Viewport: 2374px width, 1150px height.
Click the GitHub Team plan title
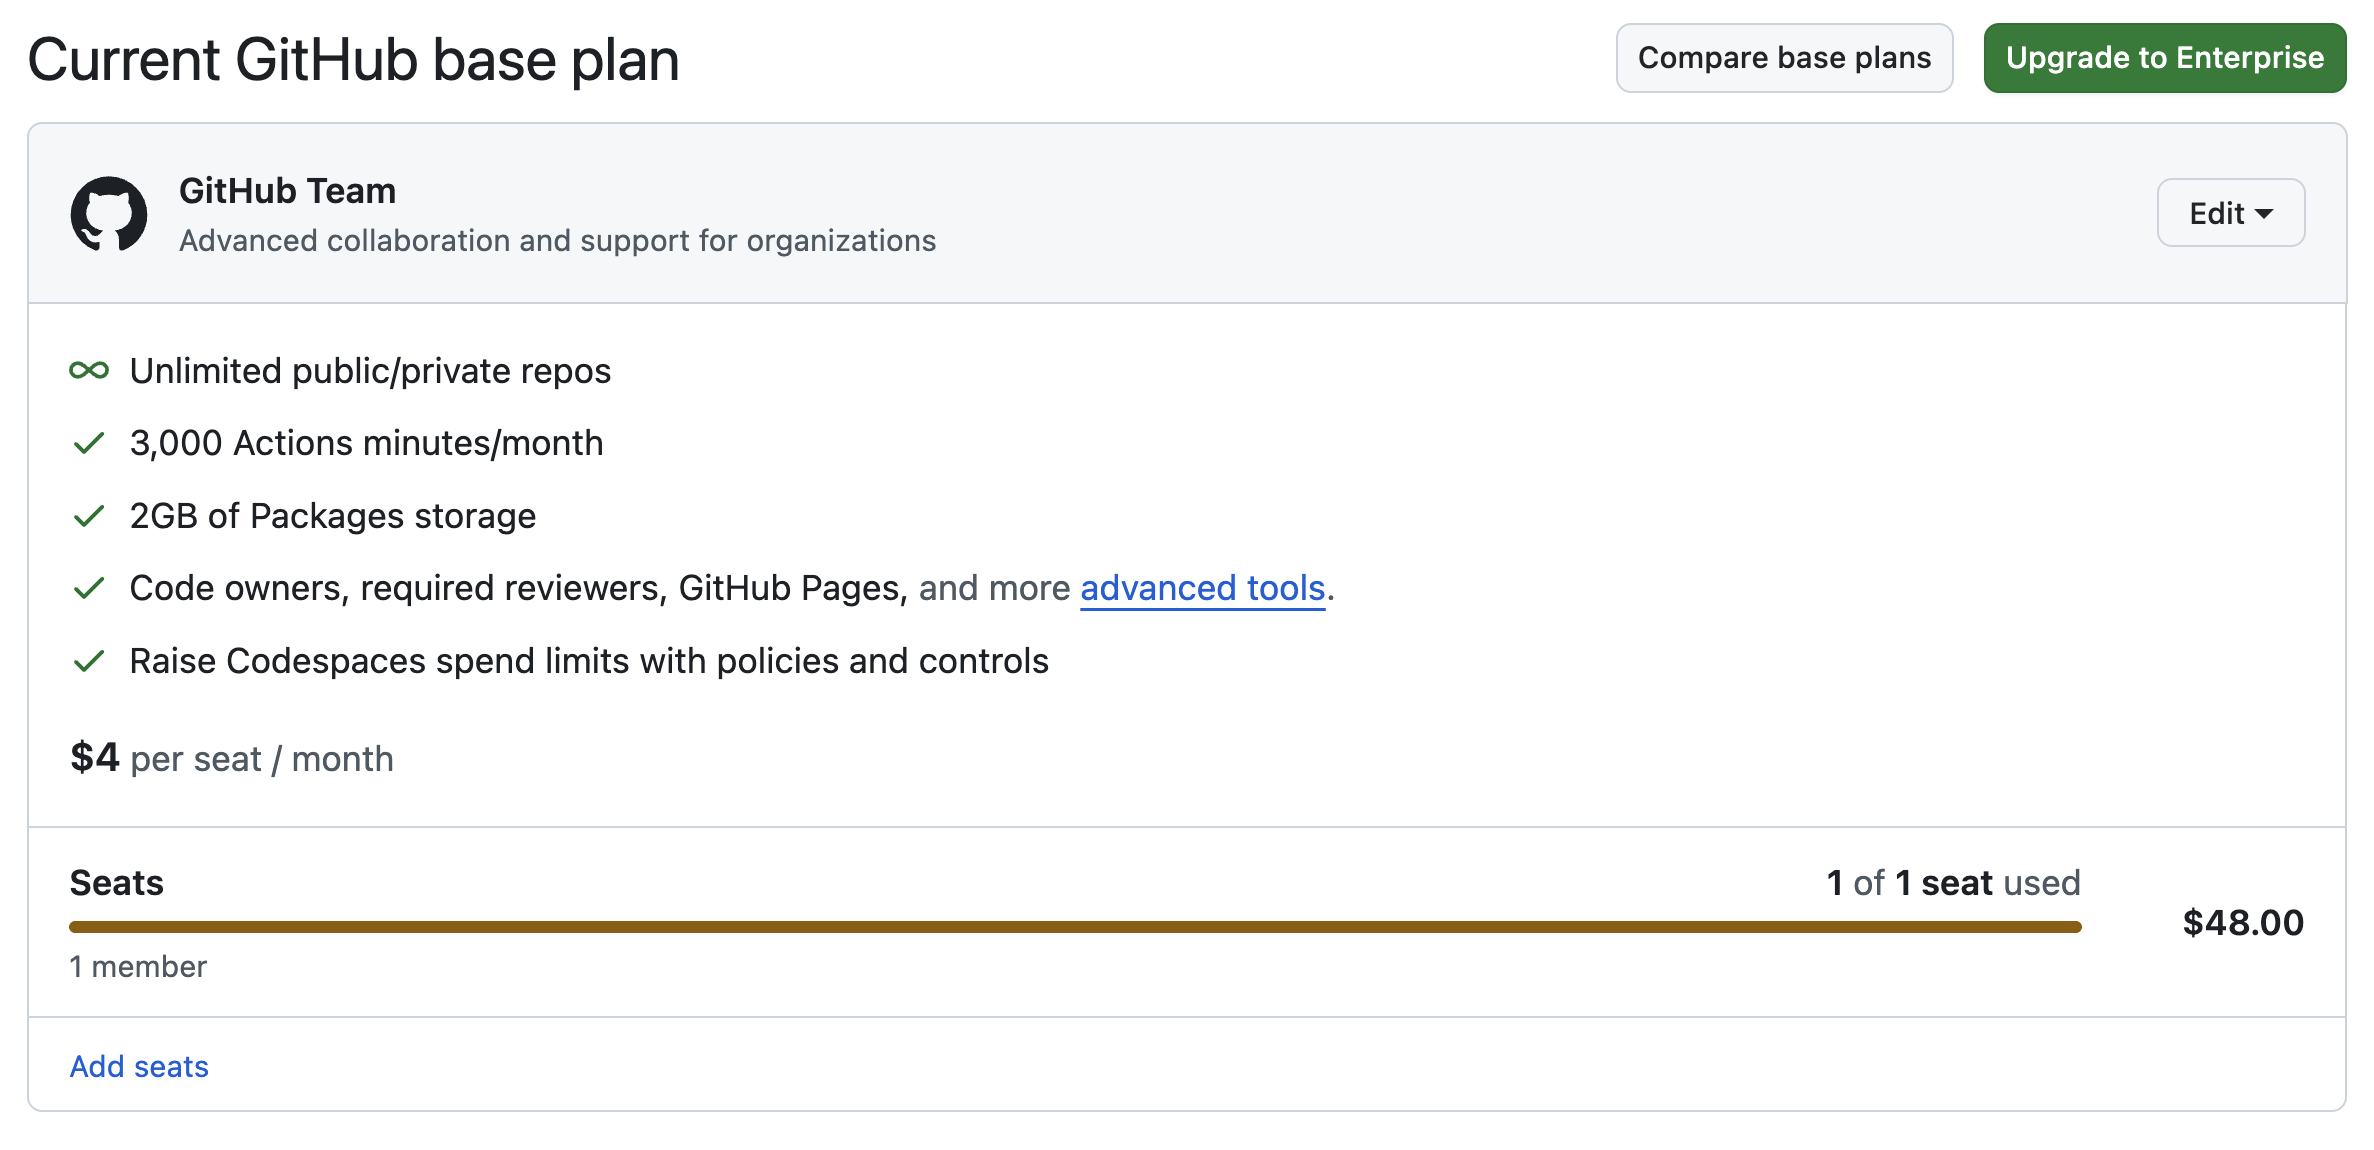pos(287,191)
